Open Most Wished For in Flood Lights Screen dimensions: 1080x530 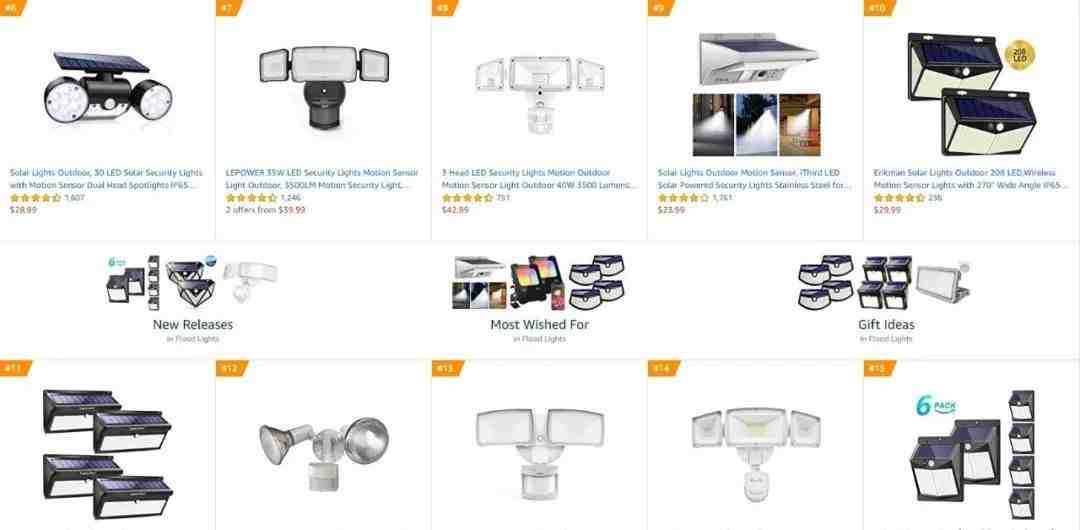point(539,325)
